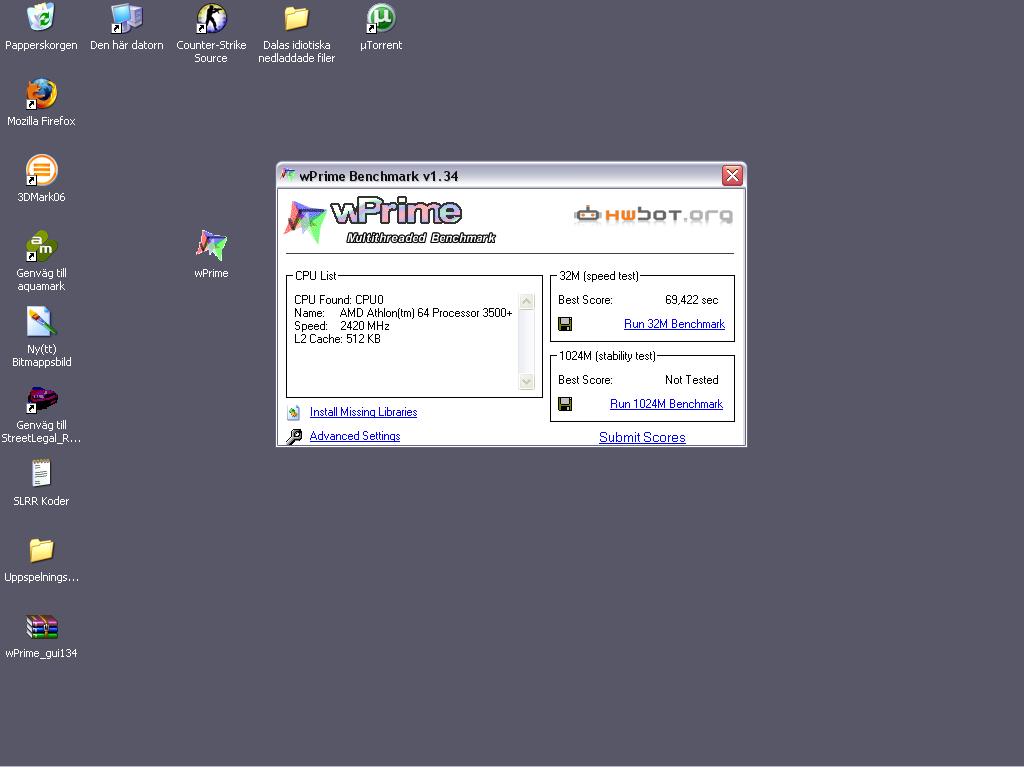Image resolution: width=1024 pixels, height=768 pixels.
Task: Select the Ny(tt) Bitmappsbild file icon
Action: click(x=41, y=322)
